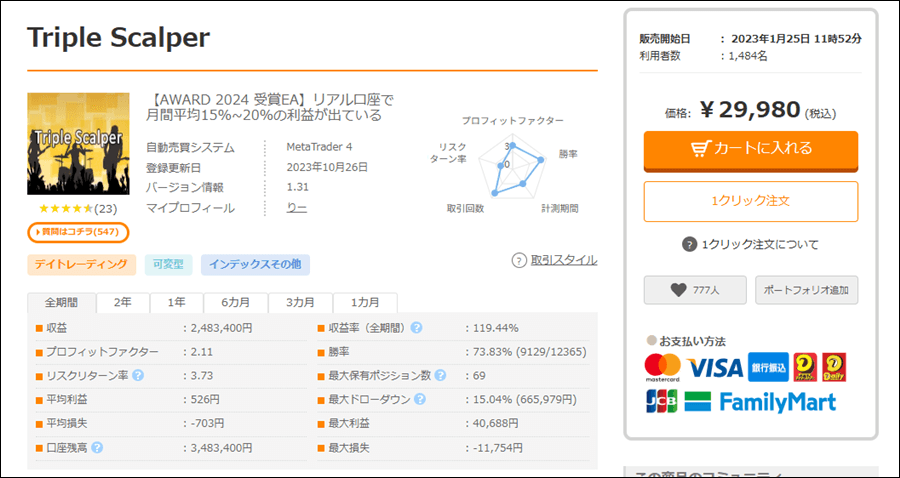The width and height of the screenshot is (900, 478).
Task: Click the FamilyMart payment logo
Action: 760,402
